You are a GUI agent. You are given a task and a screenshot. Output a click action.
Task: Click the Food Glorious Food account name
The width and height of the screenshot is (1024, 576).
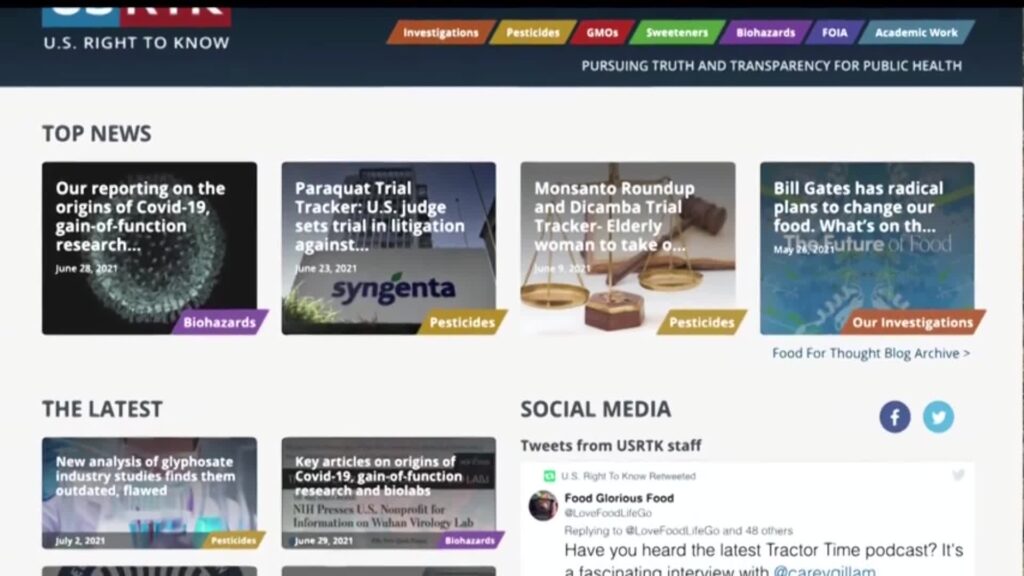coord(619,498)
